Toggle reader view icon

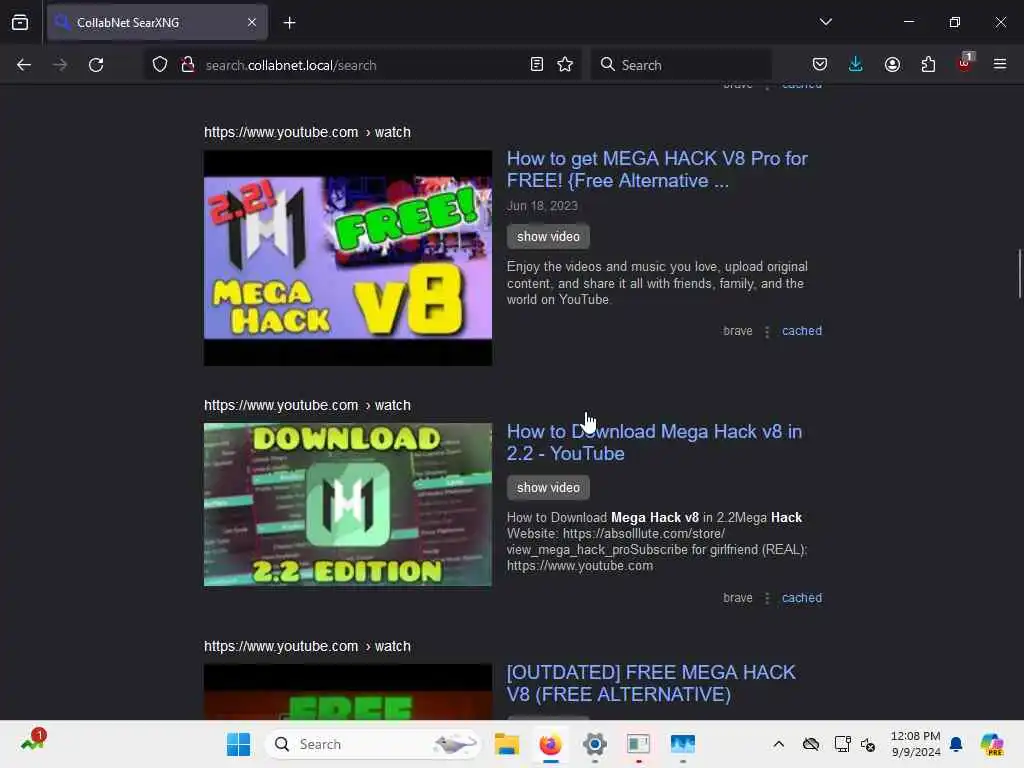coord(537,65)
